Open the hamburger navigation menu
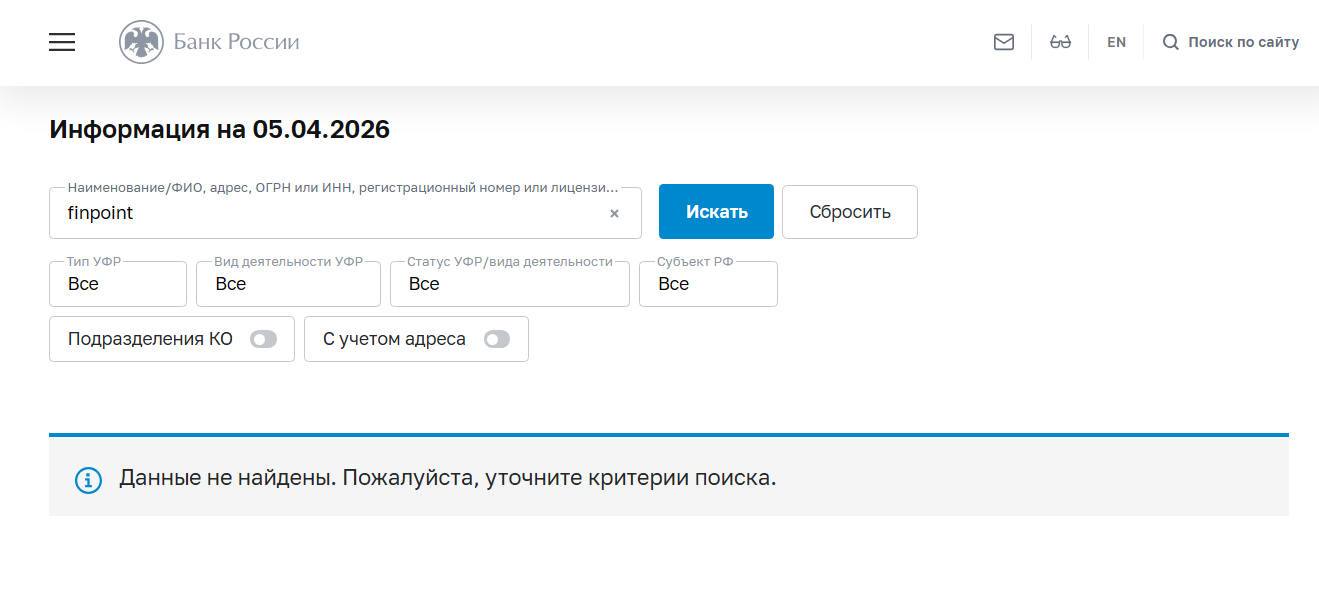Viewport: 1319px width, 589px height. [x=61, y=42]
